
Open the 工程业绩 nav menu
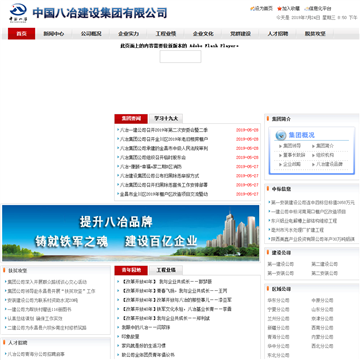click(x=166, y=34)
